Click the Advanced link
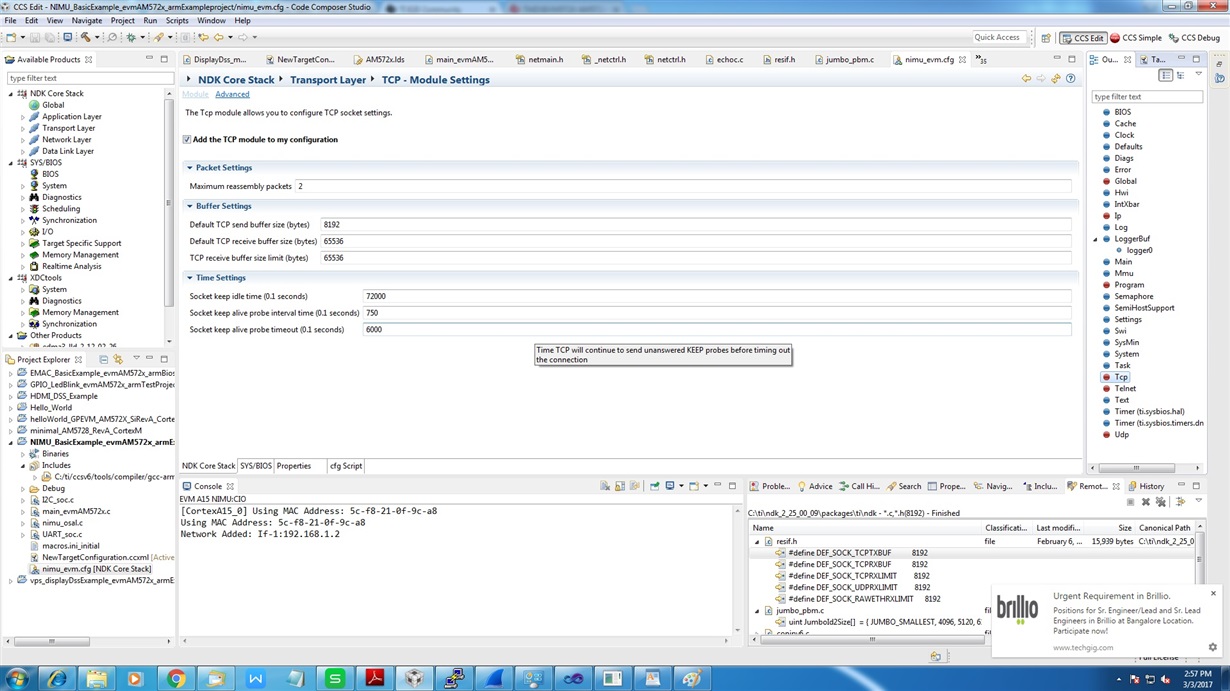The width and height of the screenshot is (1230, 691). [x=232, y=94]
